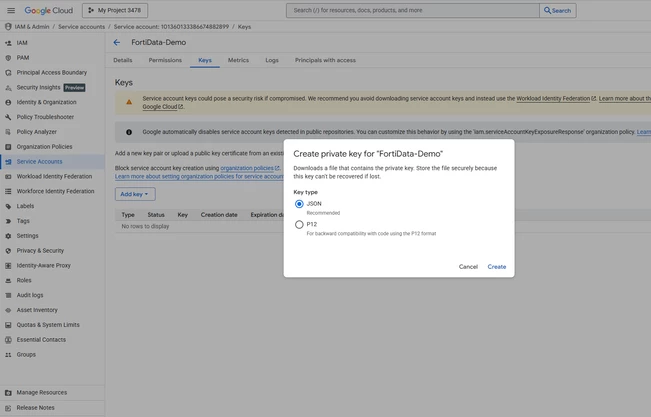Click the Key column header
The image size is (651, 417).
[183, 215]
